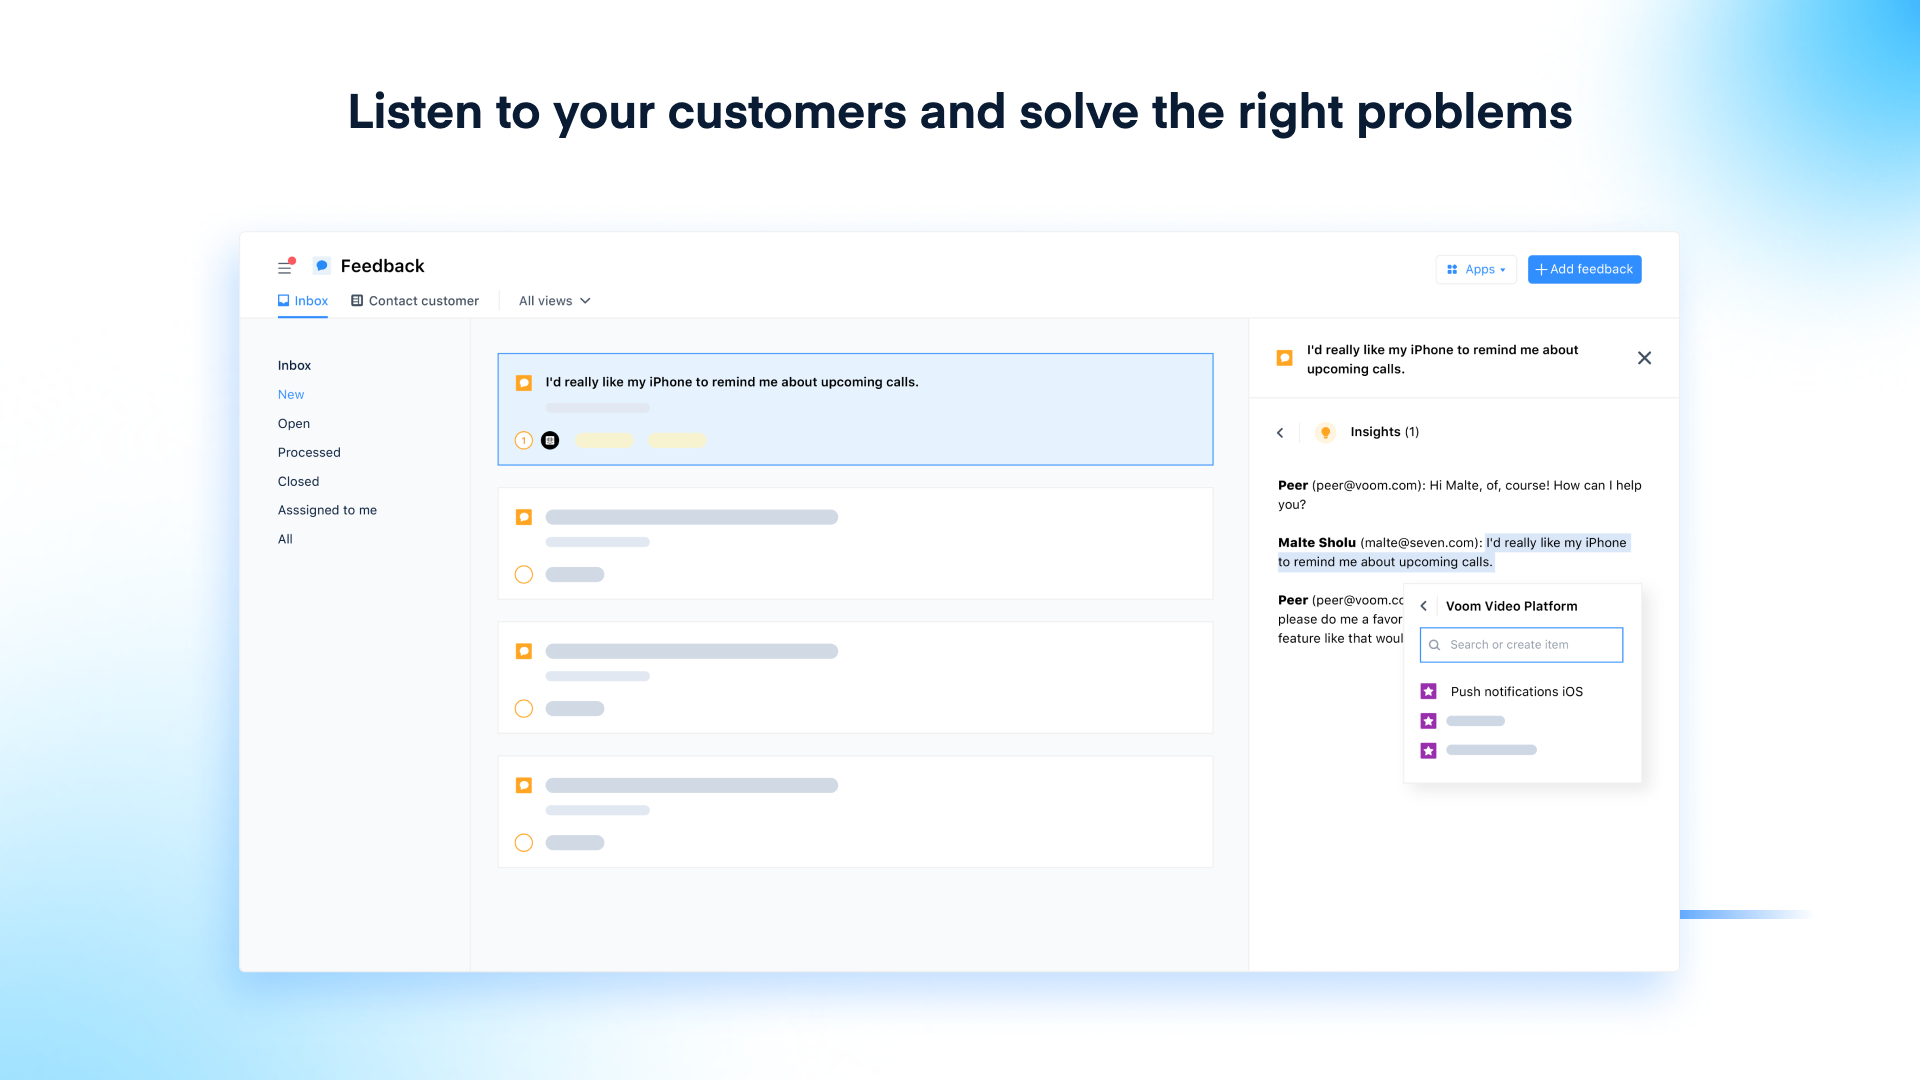Viewport: 1920px width, 1080px height.
Task: Click the blue Feedback chat bubble icon
Action: coord(322,266)
